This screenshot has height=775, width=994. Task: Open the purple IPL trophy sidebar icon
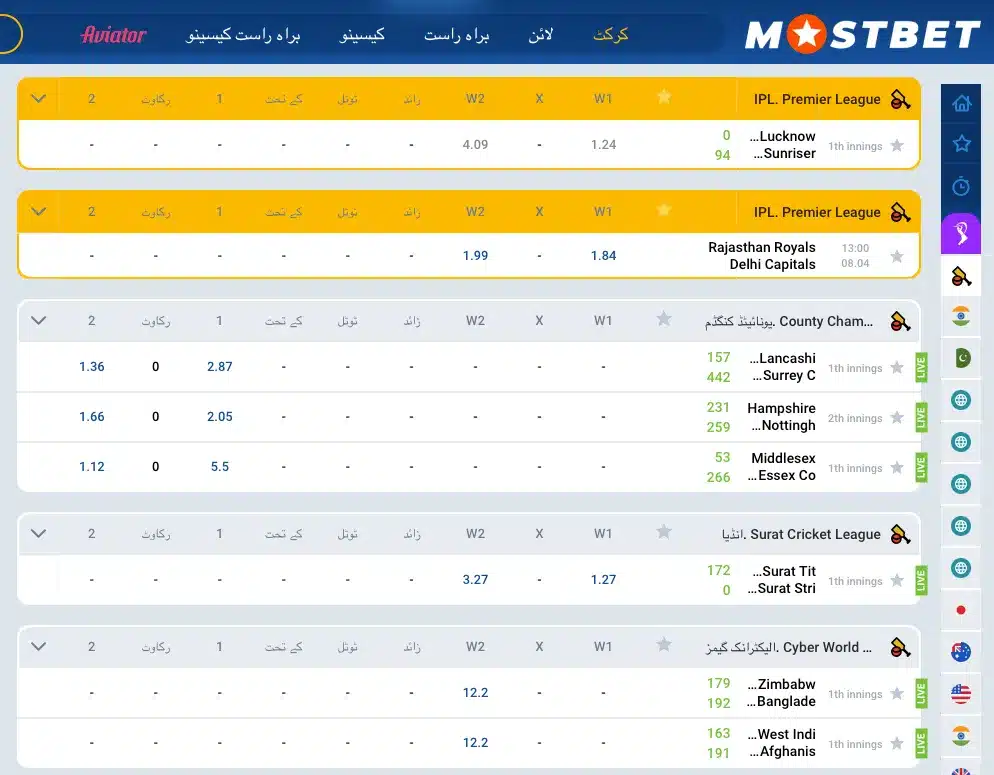pyautogui.click(x=961, y=233)
